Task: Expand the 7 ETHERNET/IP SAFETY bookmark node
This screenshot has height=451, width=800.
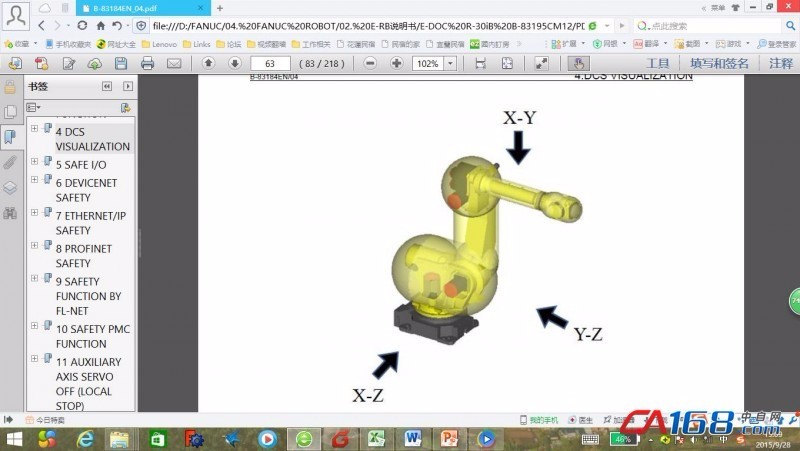Action: 35,212
